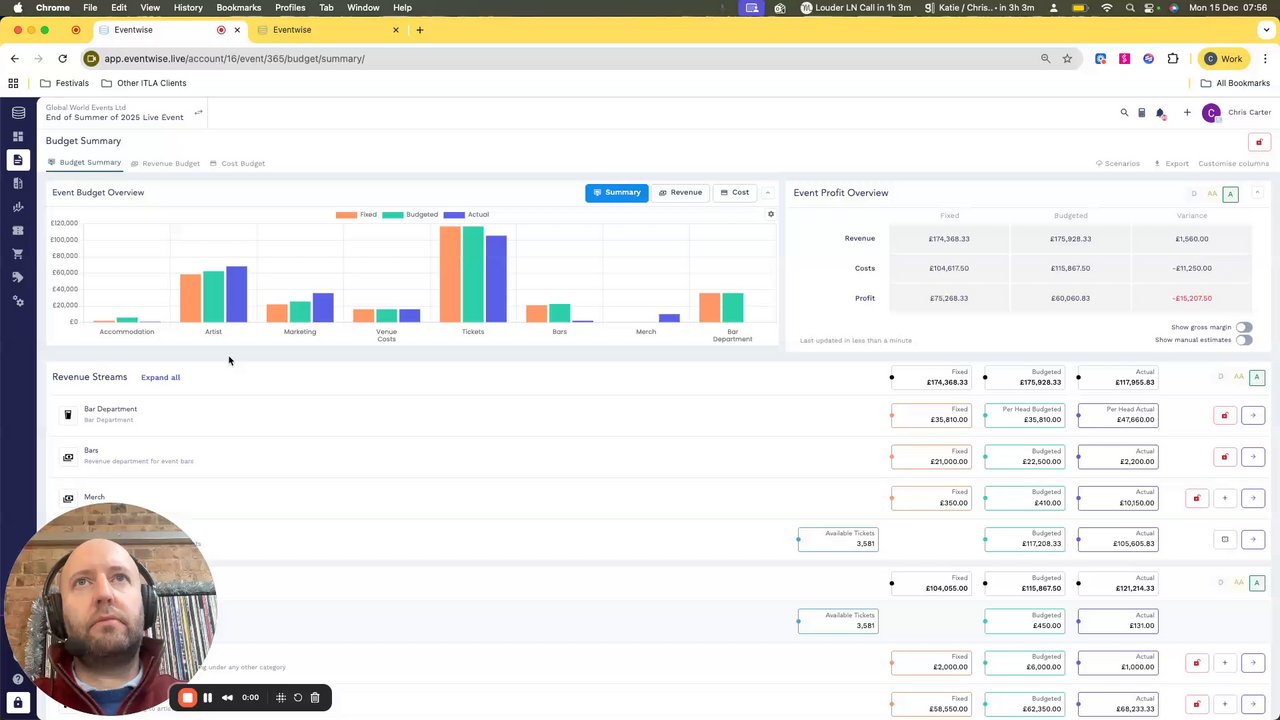
Task: Switch to the Cost Budget tab
Action: point(237,163)
